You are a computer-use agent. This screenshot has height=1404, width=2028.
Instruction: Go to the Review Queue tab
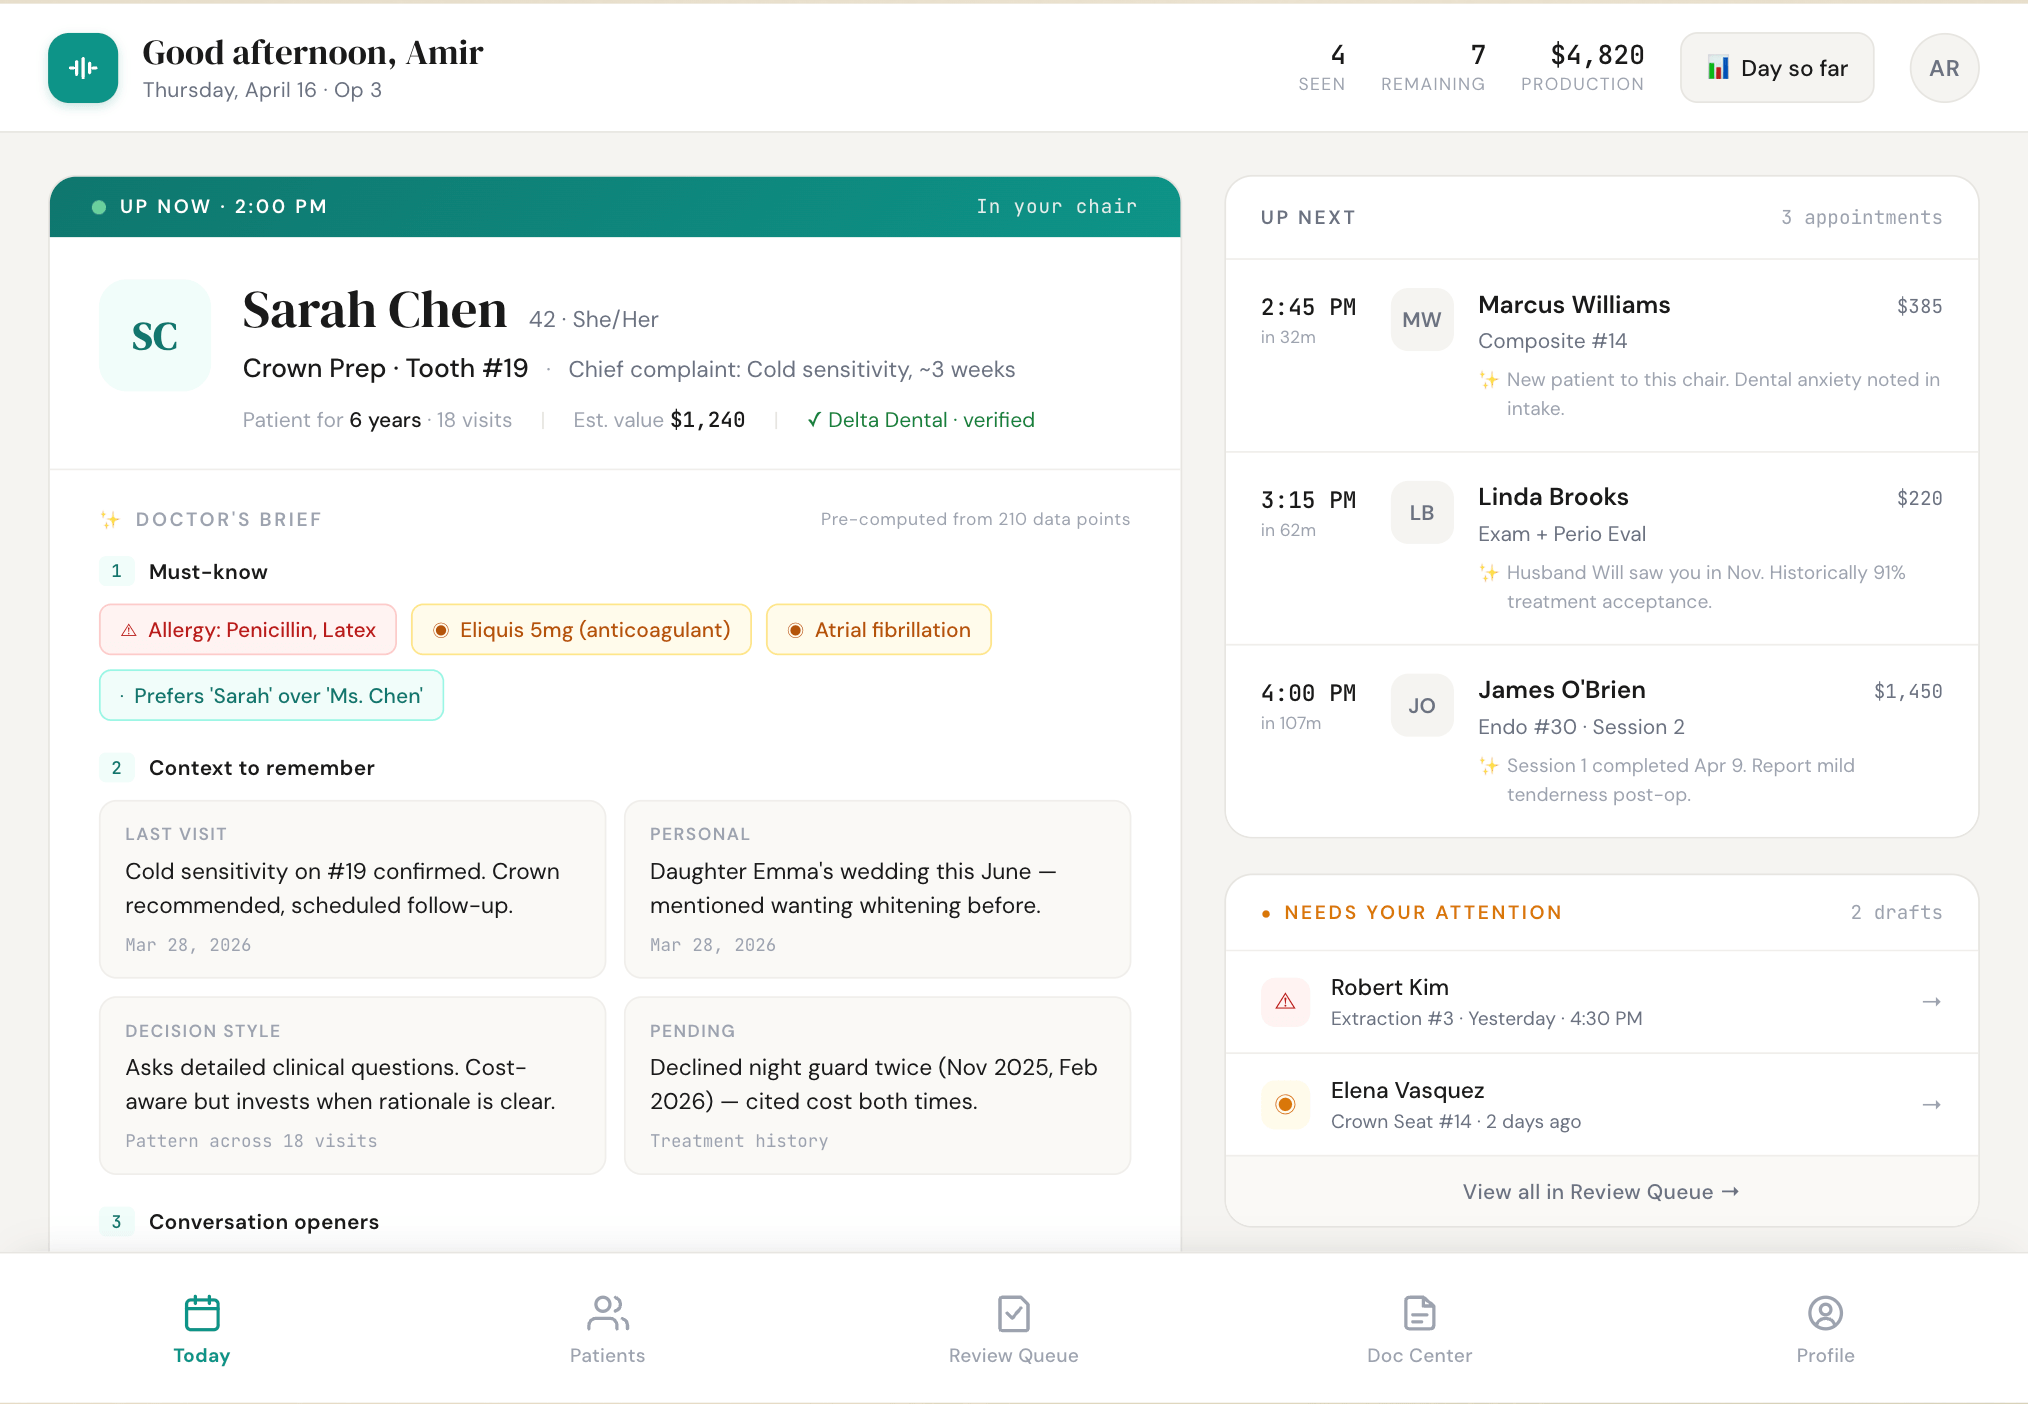coord(1014,1330)
